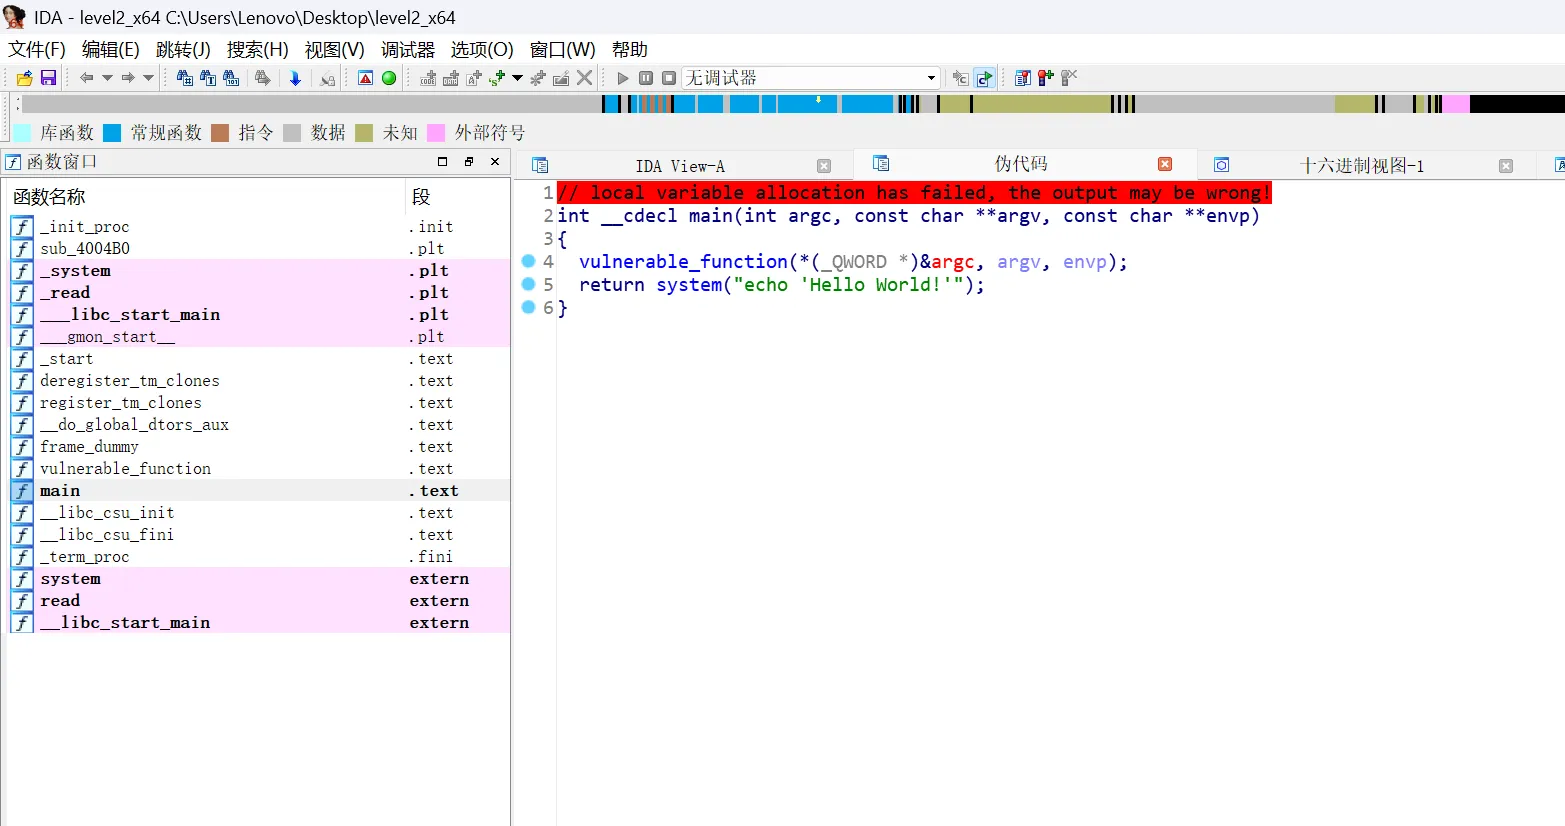The height and width of the screenshot is (826, 1565).
Task: Click the blue down arrow icon
Action: tap(295, 78)
